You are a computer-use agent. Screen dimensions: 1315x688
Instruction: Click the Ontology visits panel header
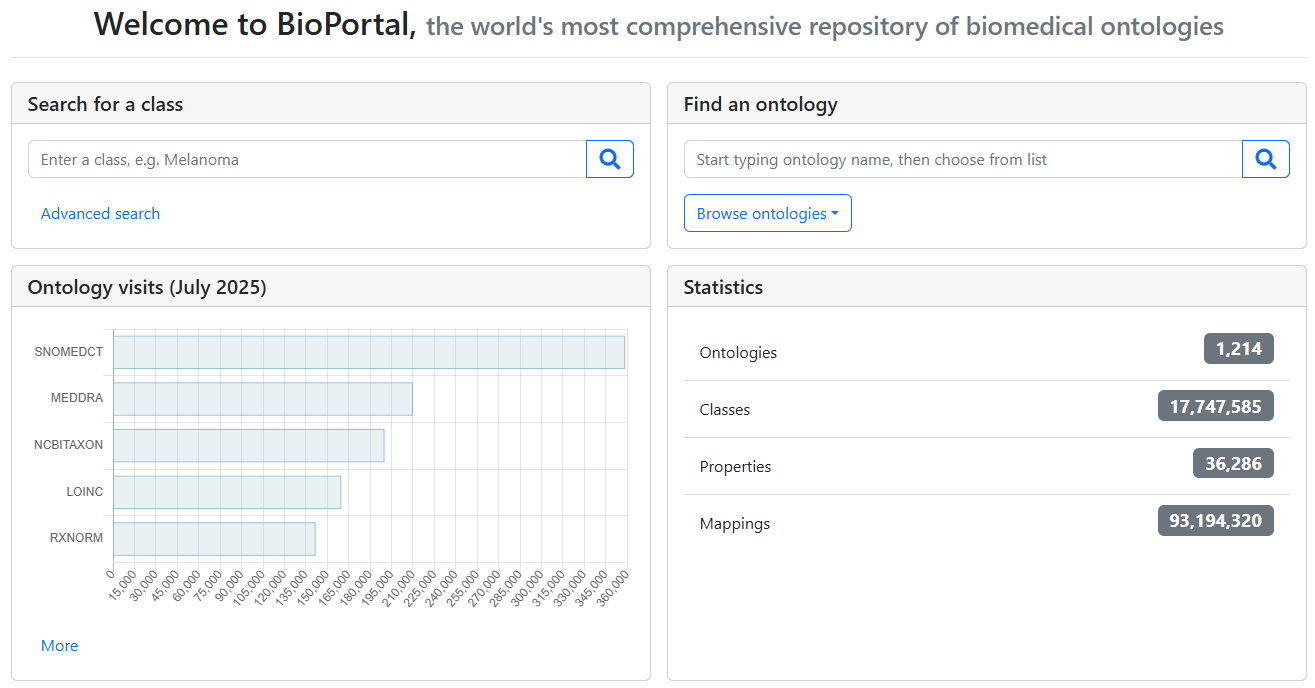coord(147,287)
